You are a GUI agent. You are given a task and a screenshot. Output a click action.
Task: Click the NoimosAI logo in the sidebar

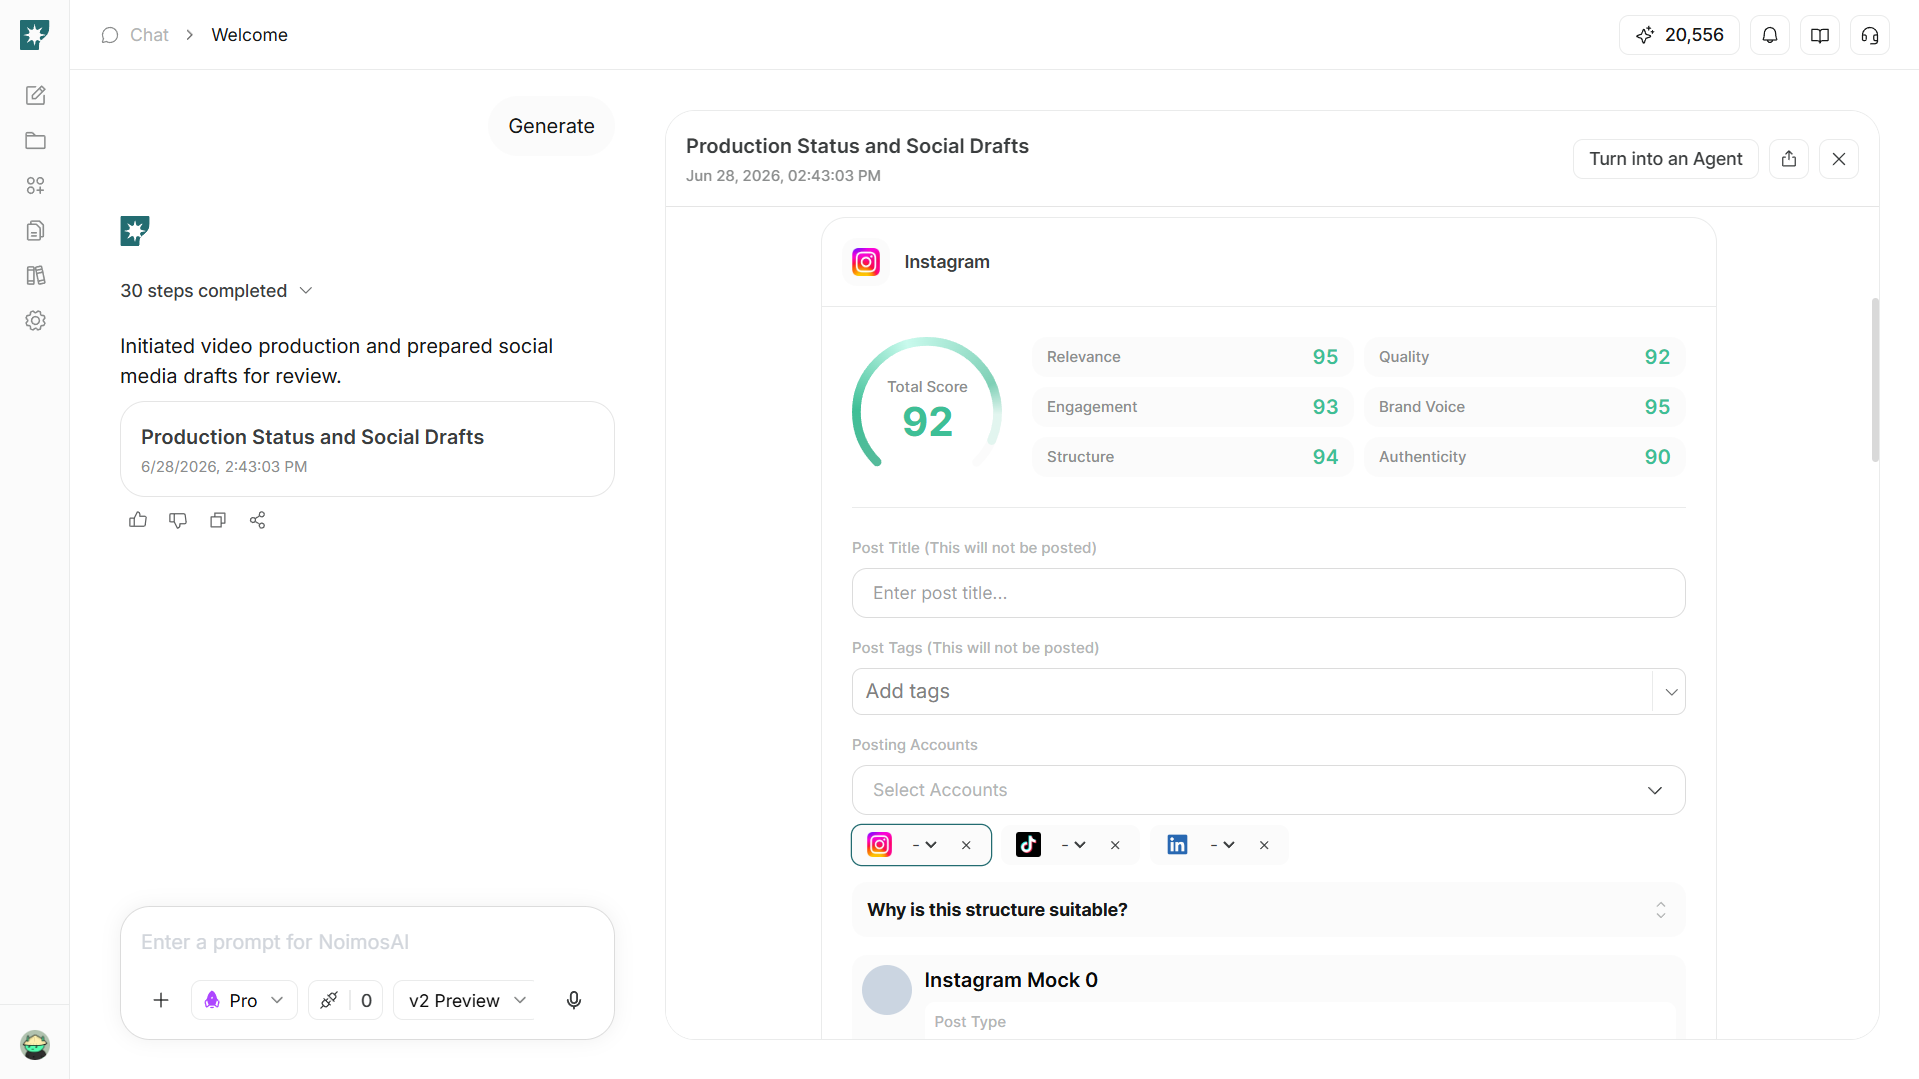(x=35, y=35)
